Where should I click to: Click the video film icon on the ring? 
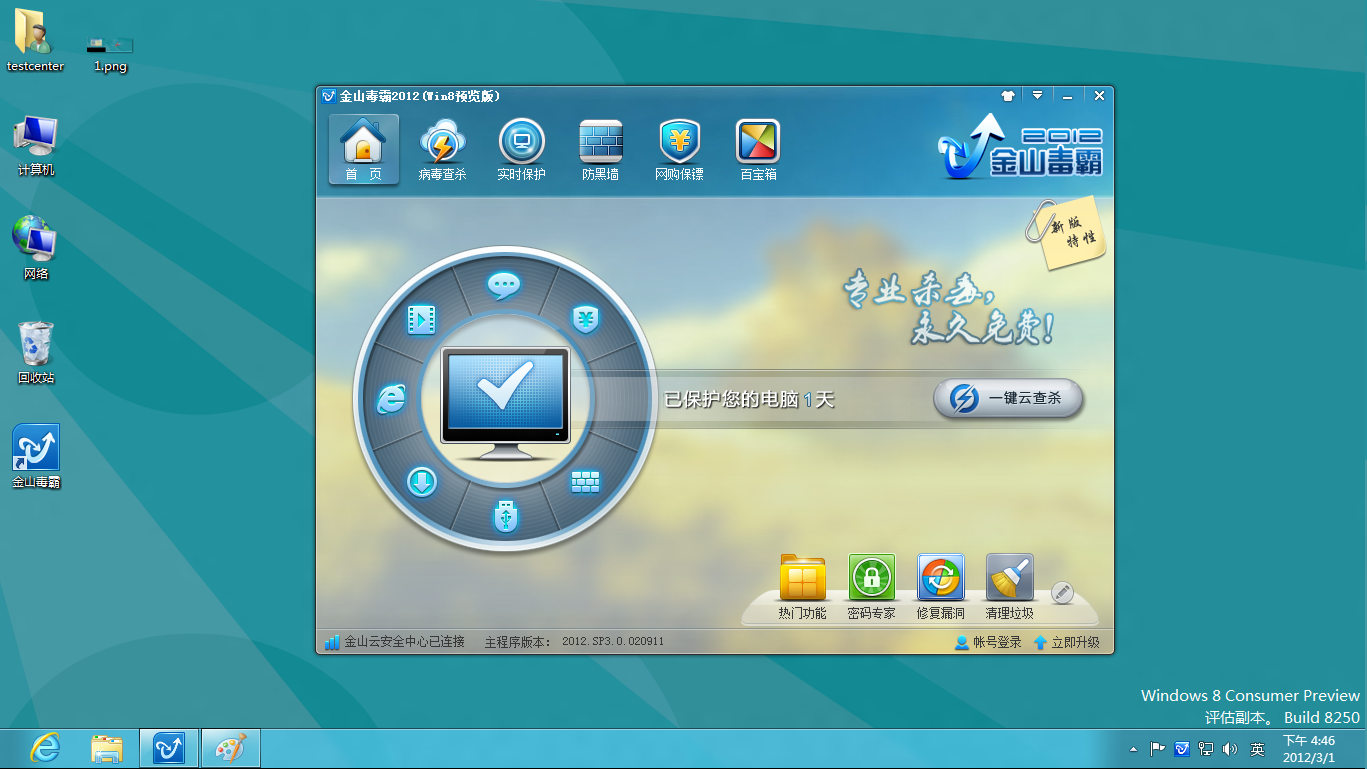tap(421, 319)
